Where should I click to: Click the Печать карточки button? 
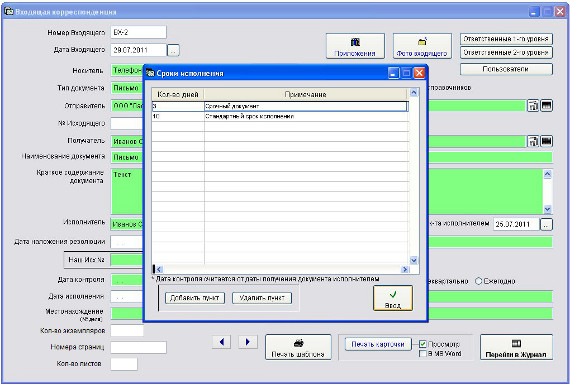(378, 344)
